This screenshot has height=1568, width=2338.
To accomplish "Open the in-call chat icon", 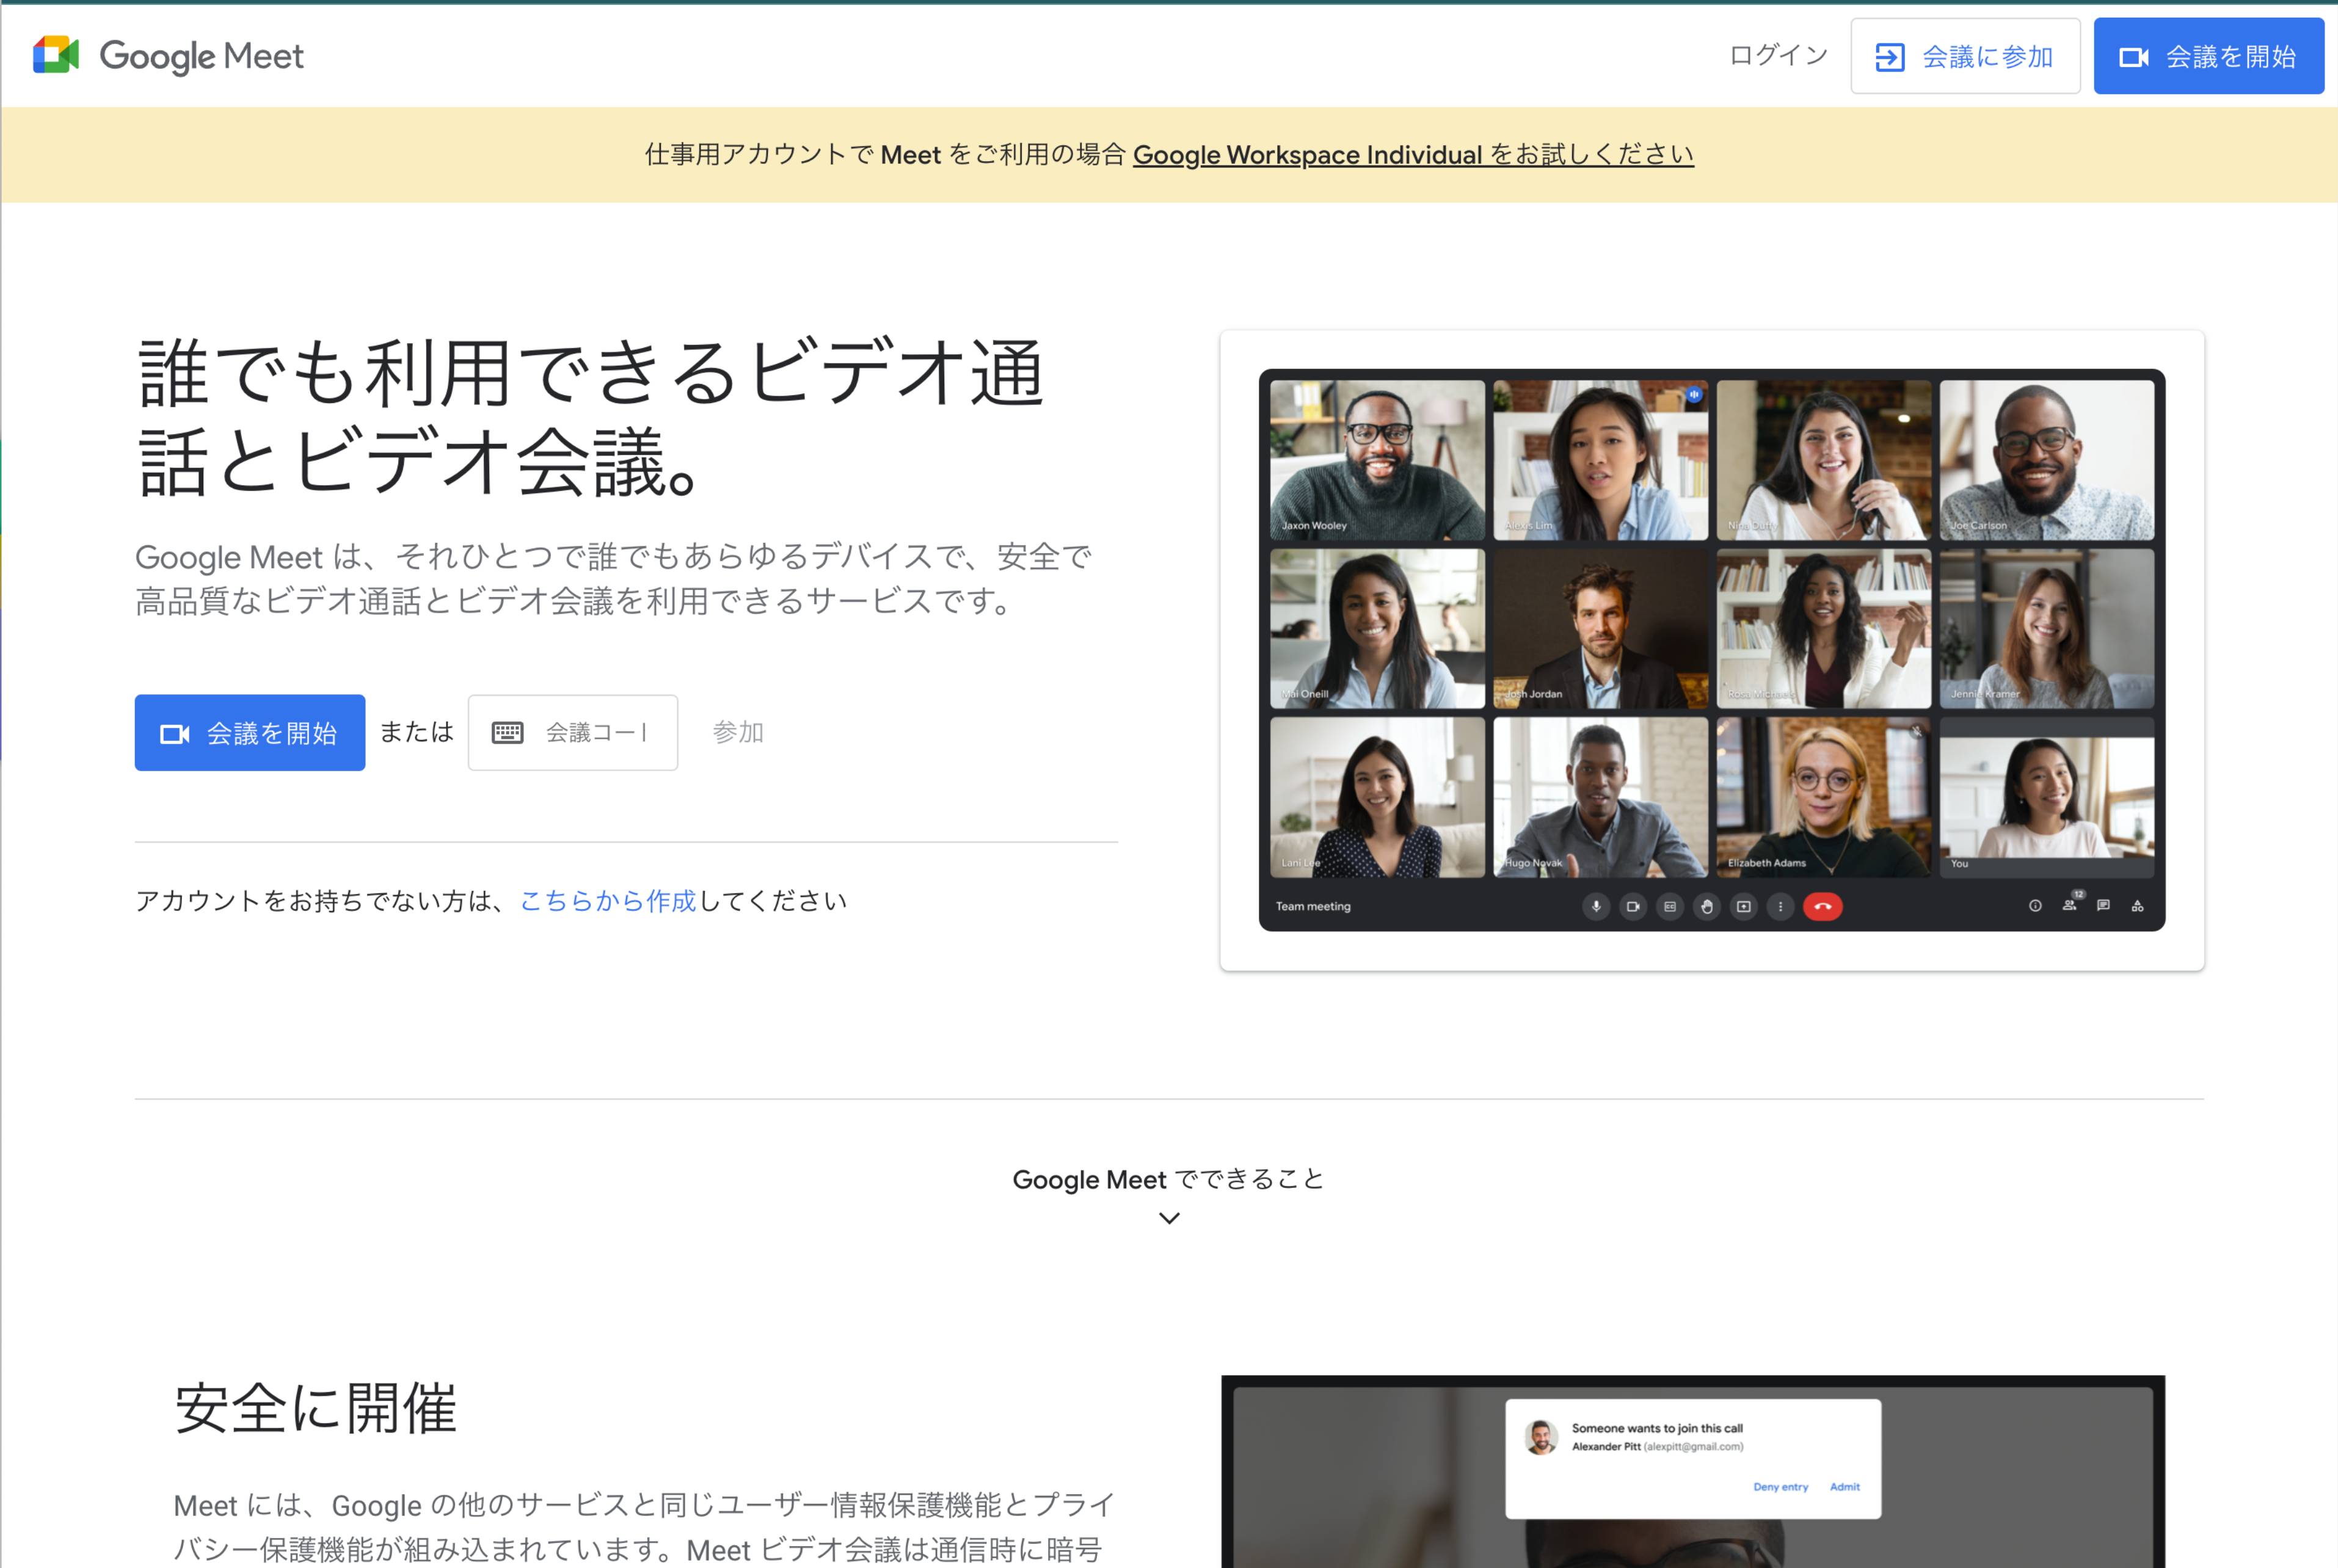I will click(2105, 907).
